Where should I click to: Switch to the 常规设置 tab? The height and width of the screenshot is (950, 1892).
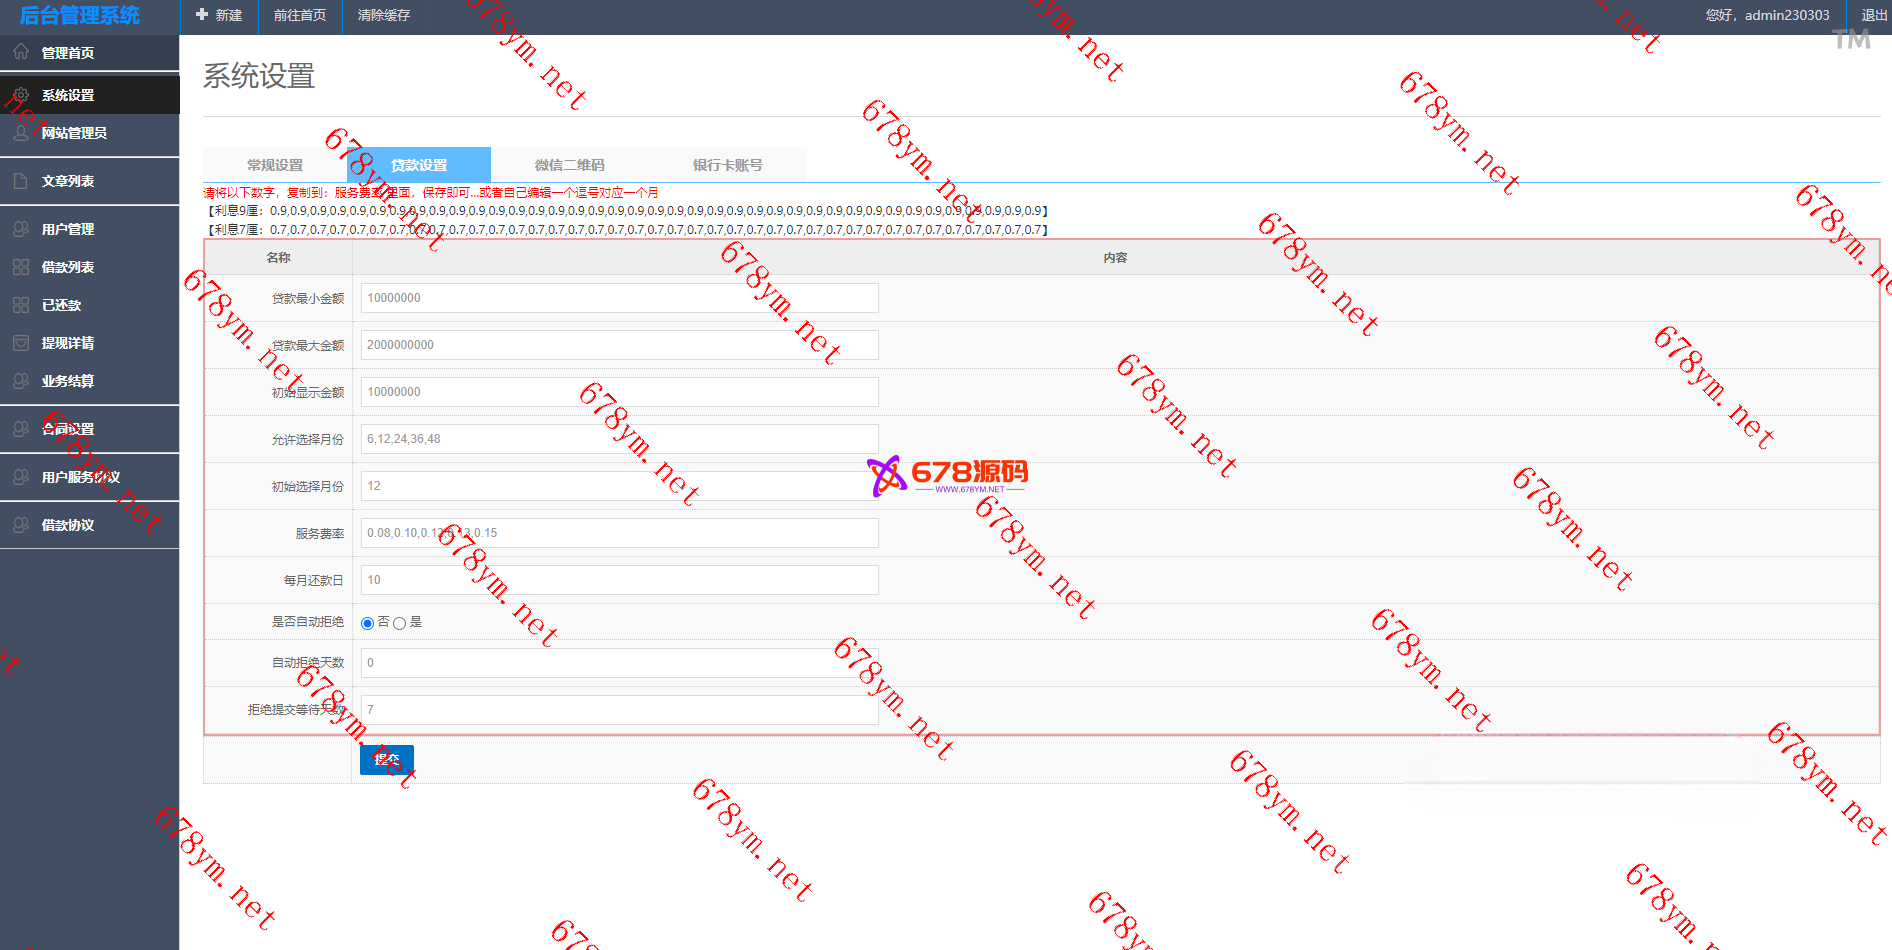(x=275, y=165)
